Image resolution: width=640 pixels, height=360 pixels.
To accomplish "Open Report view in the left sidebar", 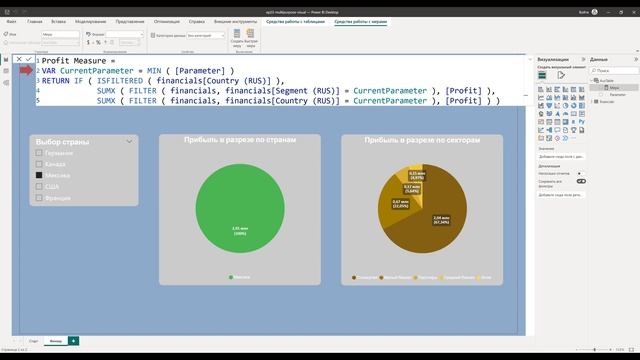I will 6,60.
